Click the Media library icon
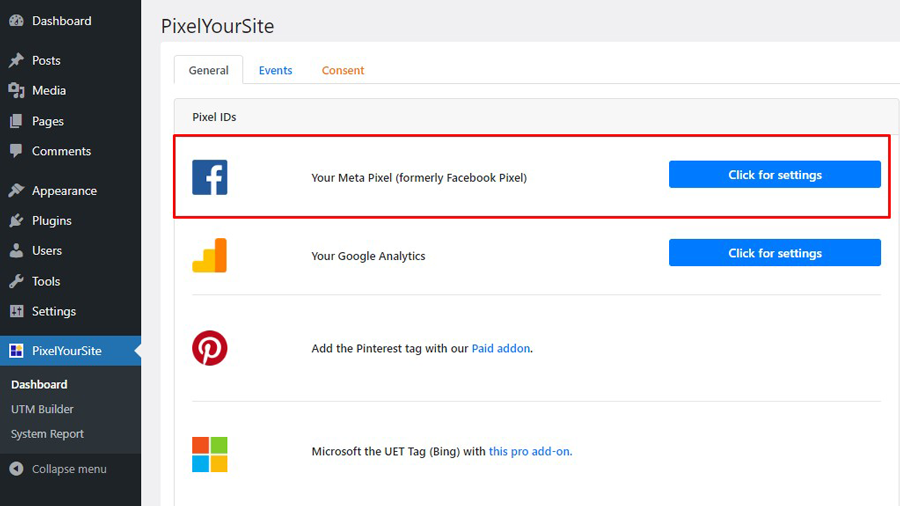 [x=16, y=91]
